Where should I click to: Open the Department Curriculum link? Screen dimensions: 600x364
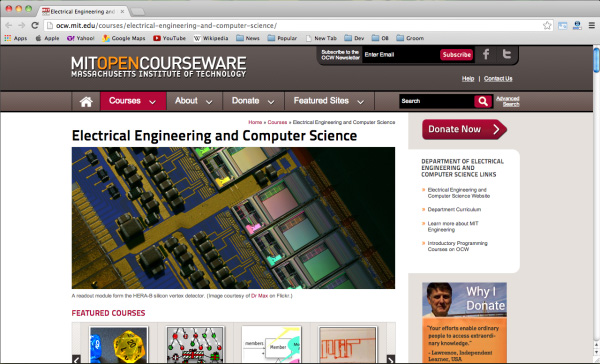point(454,209)
